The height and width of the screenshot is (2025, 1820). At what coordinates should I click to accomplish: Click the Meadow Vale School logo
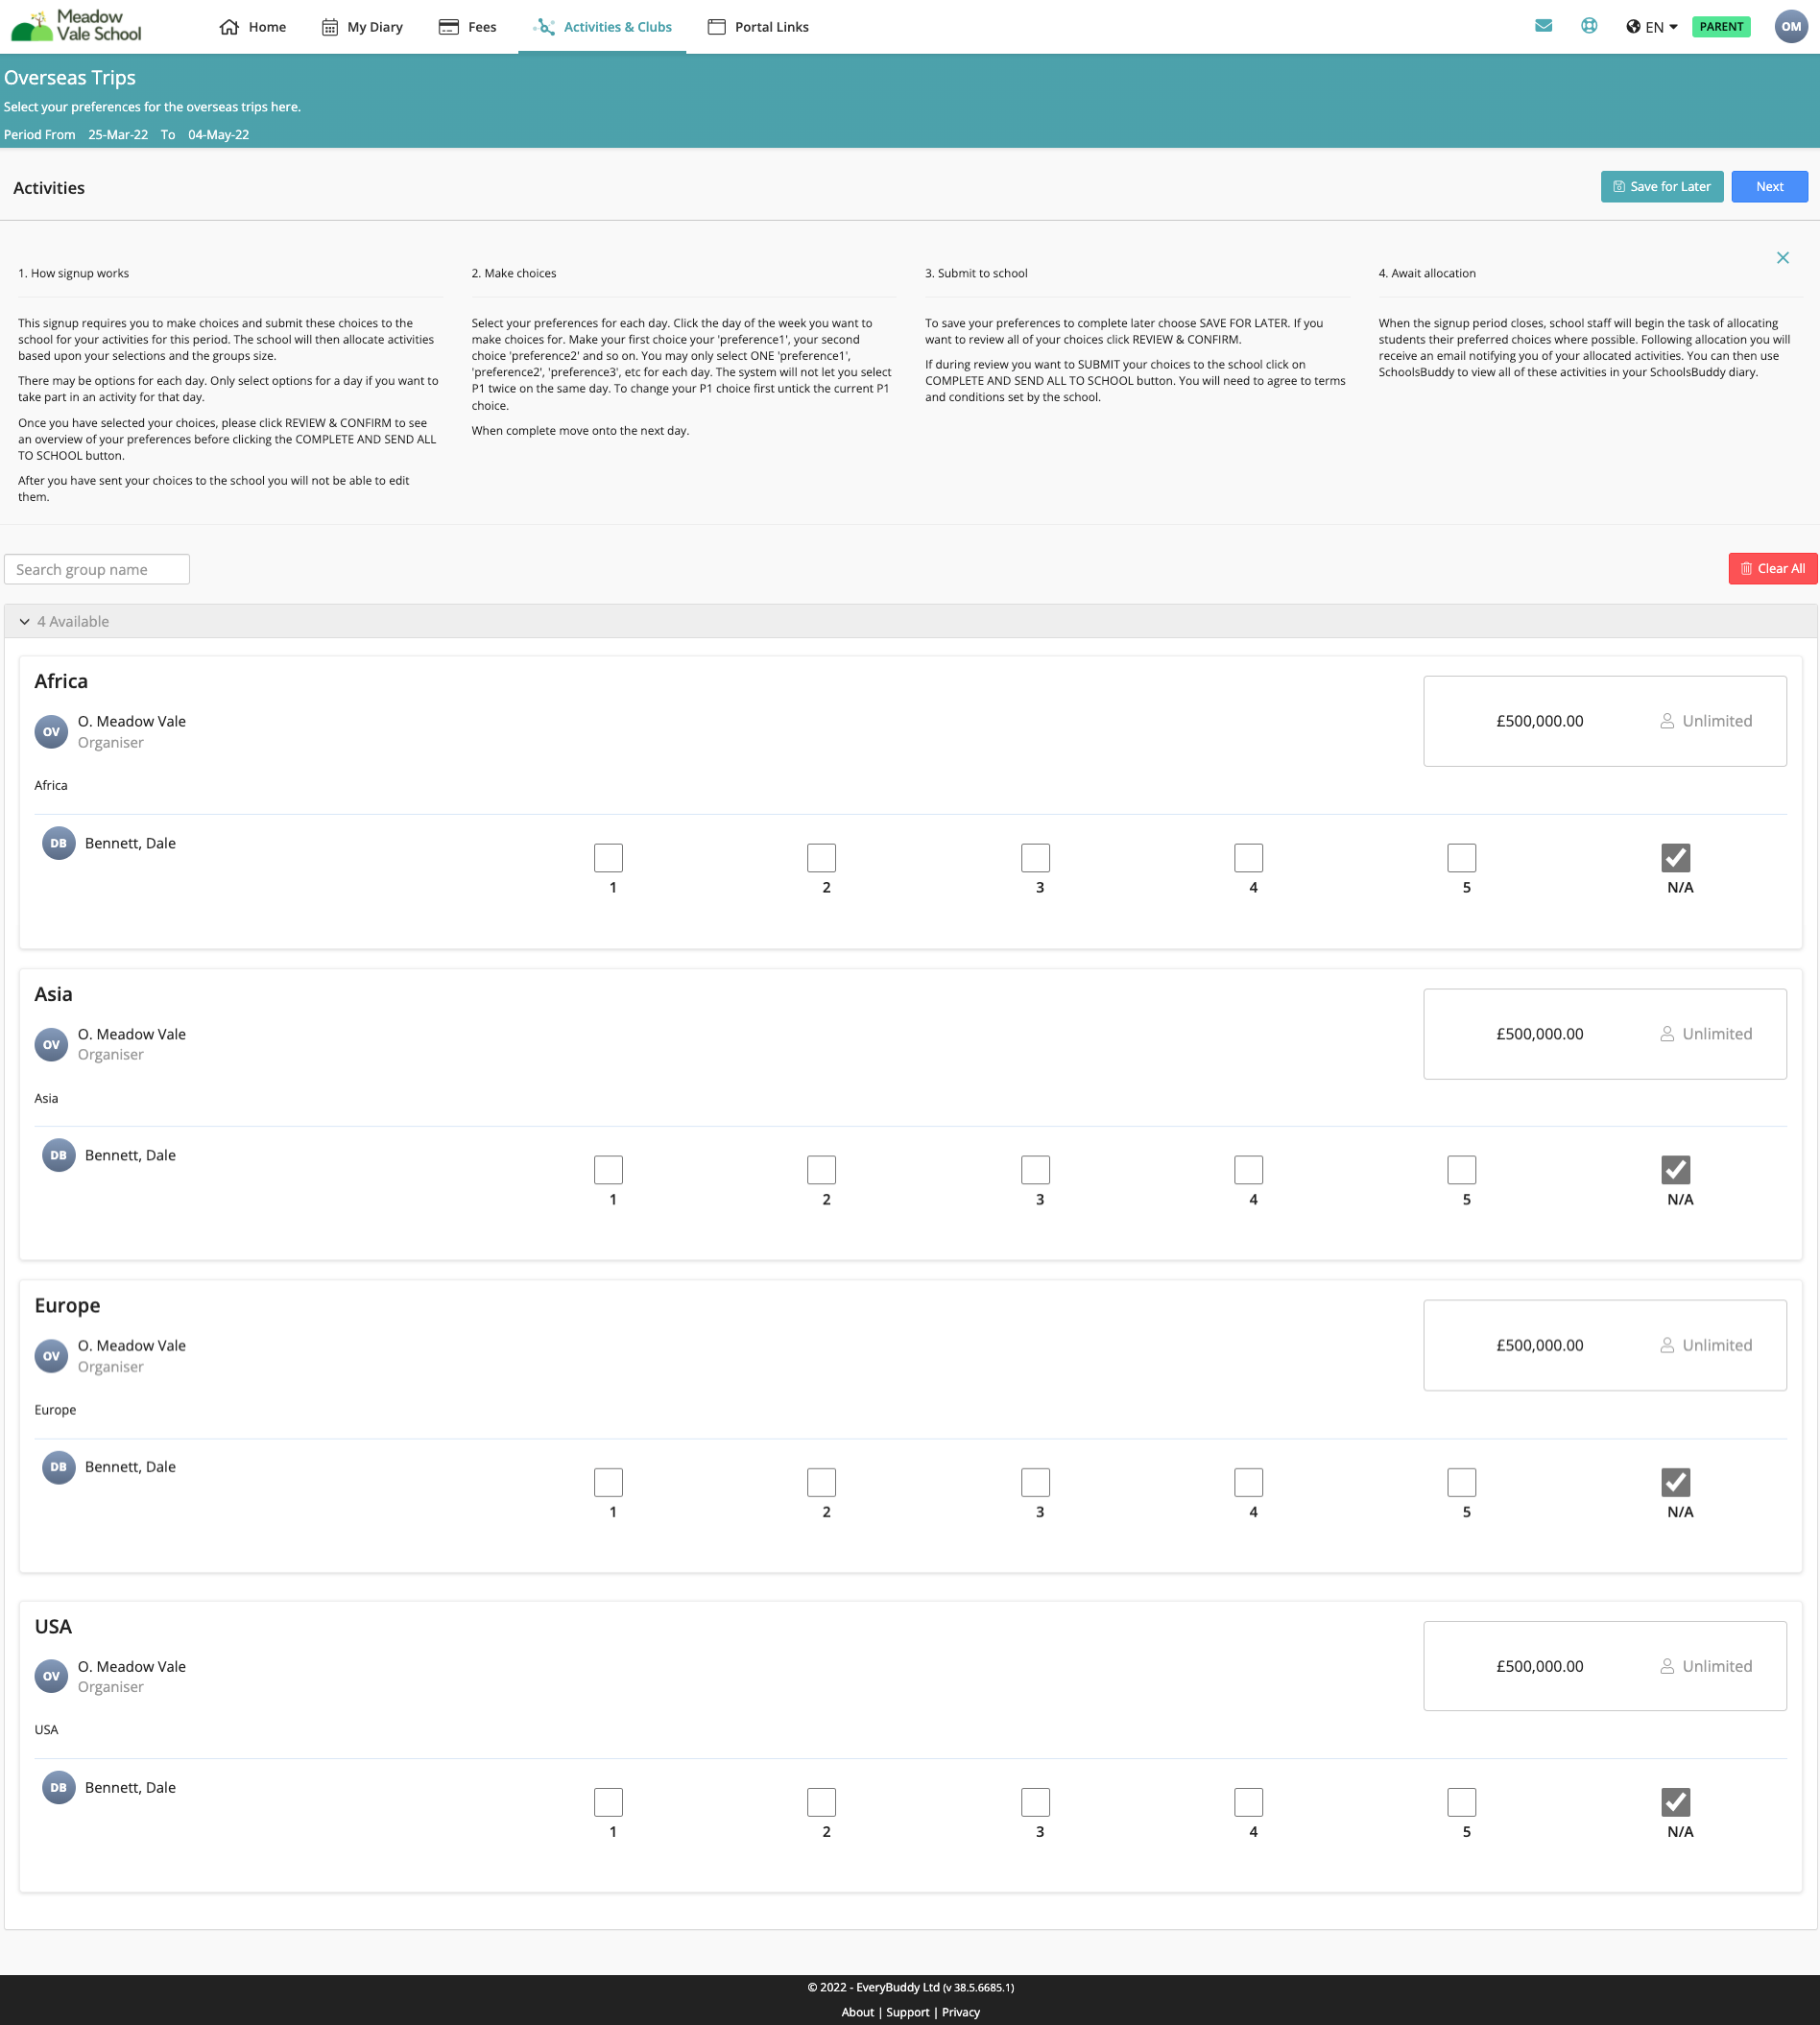76,26
